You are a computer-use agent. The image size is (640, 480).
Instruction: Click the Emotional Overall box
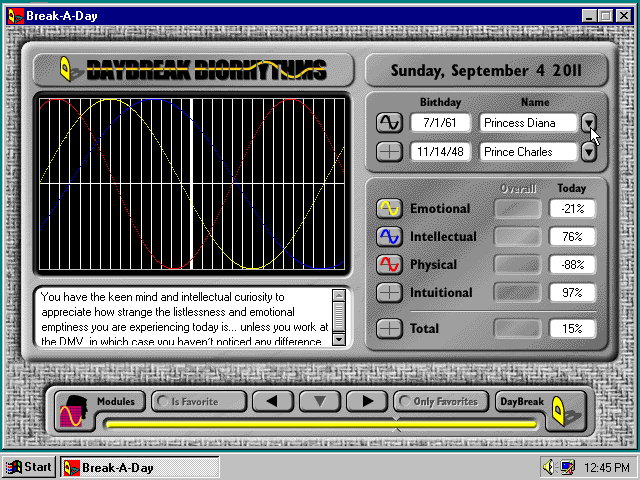click(x=518, y=209)
